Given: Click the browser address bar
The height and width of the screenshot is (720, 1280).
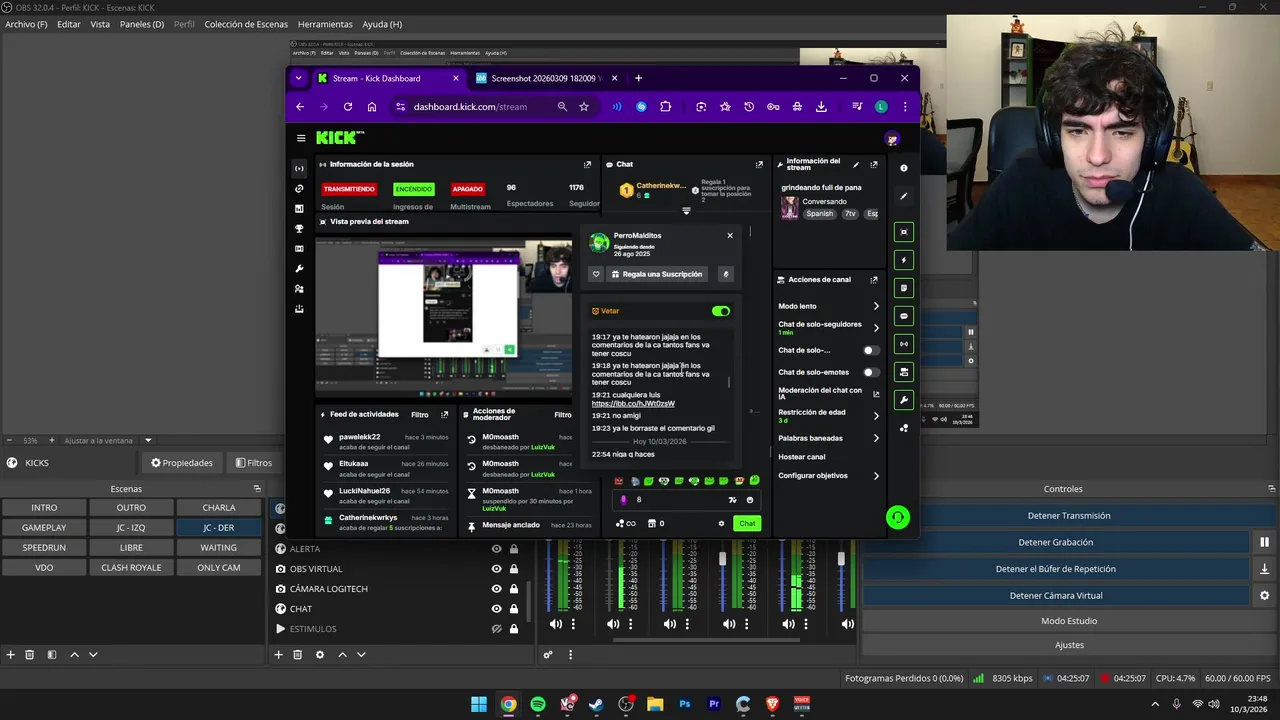Looking at the screenshot, I should coord(470,107).
